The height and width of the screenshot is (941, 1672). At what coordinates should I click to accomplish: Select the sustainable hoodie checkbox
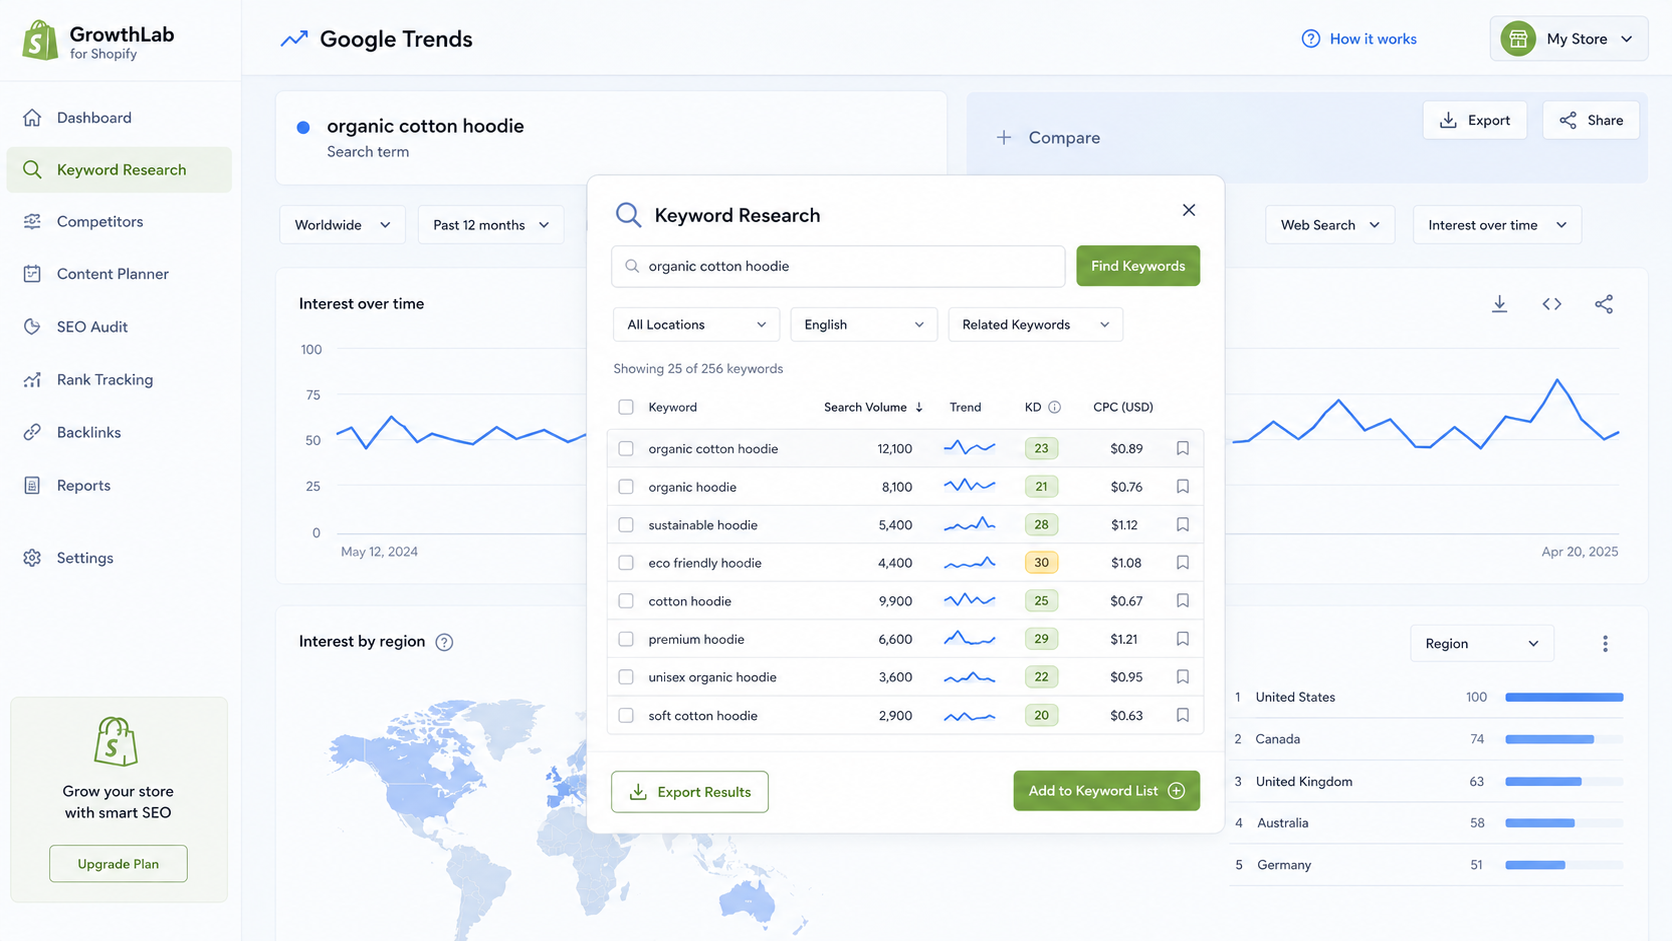pos(626,524)
